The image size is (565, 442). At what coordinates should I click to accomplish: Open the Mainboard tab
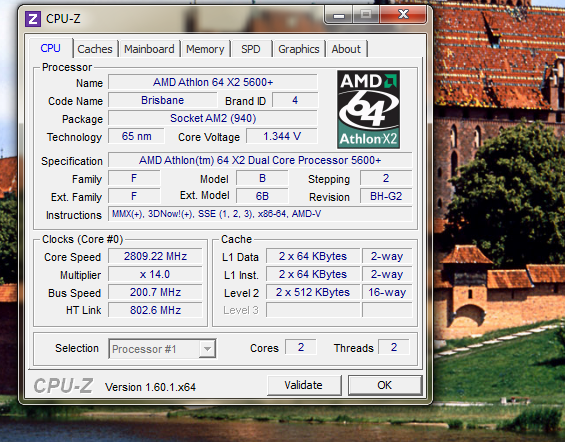(149, 49)
